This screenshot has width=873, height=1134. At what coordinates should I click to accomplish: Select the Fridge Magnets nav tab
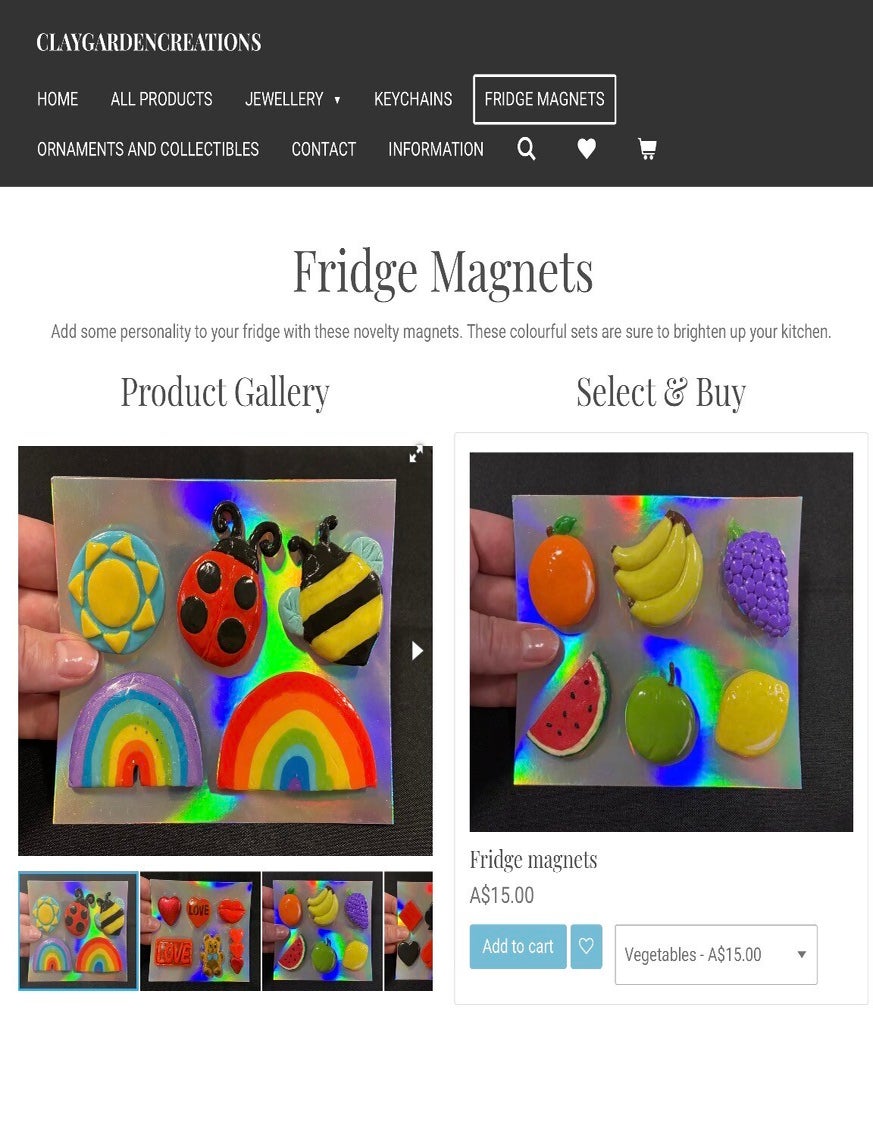(x=545, y=99)
